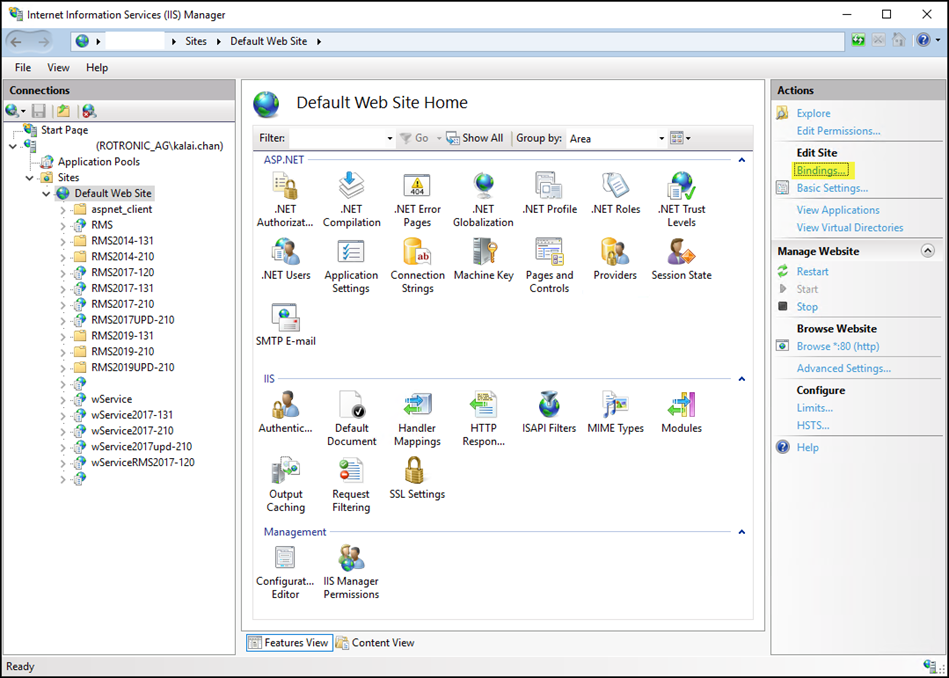Open the Authentication feature icon
This screenshot has width=949, height=678.
click(x=285, y=412)
